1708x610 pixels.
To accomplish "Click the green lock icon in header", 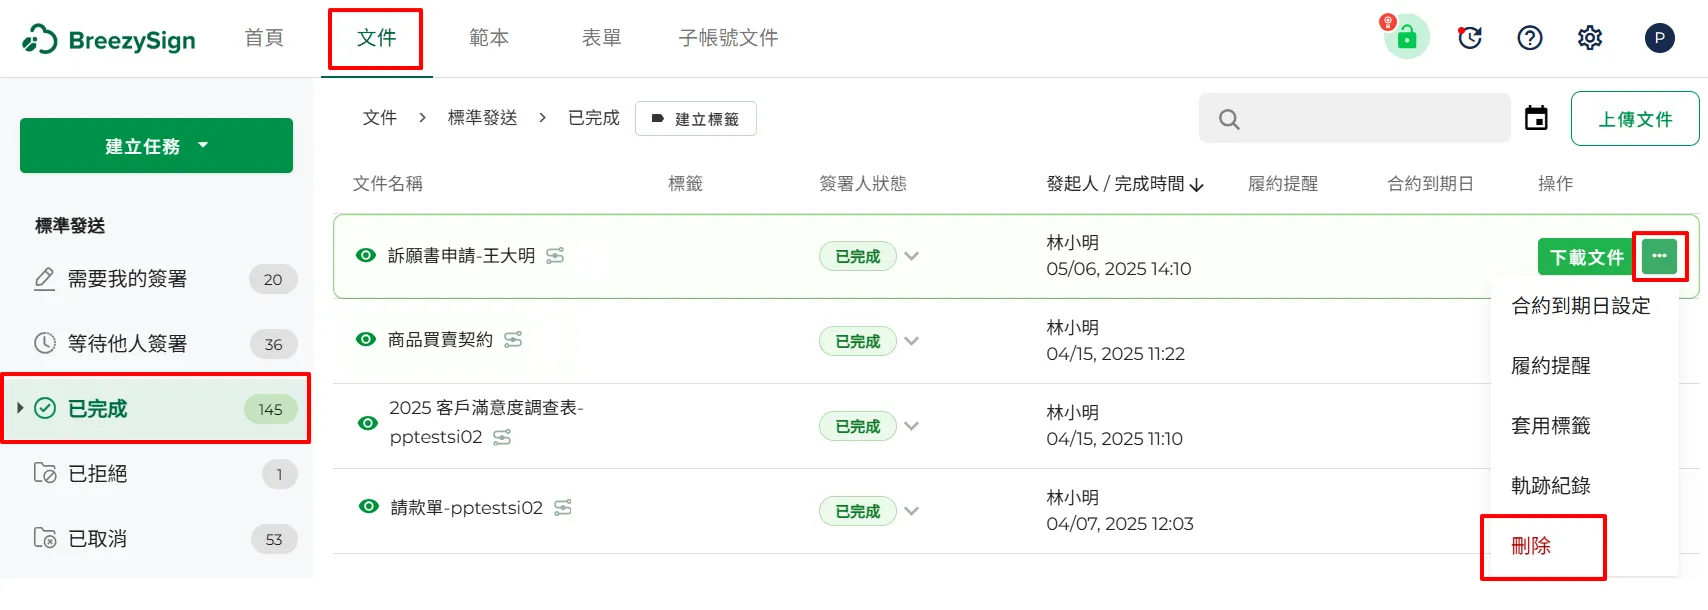I will pos(1406,38).
